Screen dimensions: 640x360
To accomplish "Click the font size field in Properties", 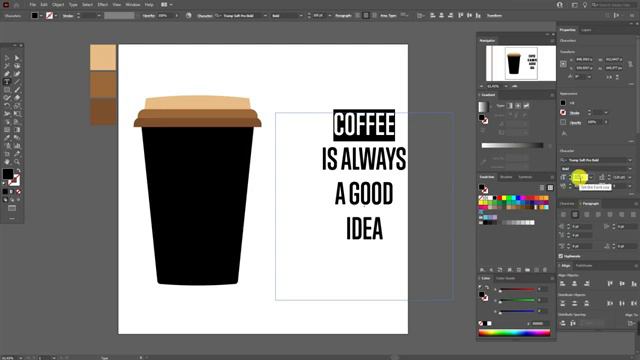I will point(580,177).
